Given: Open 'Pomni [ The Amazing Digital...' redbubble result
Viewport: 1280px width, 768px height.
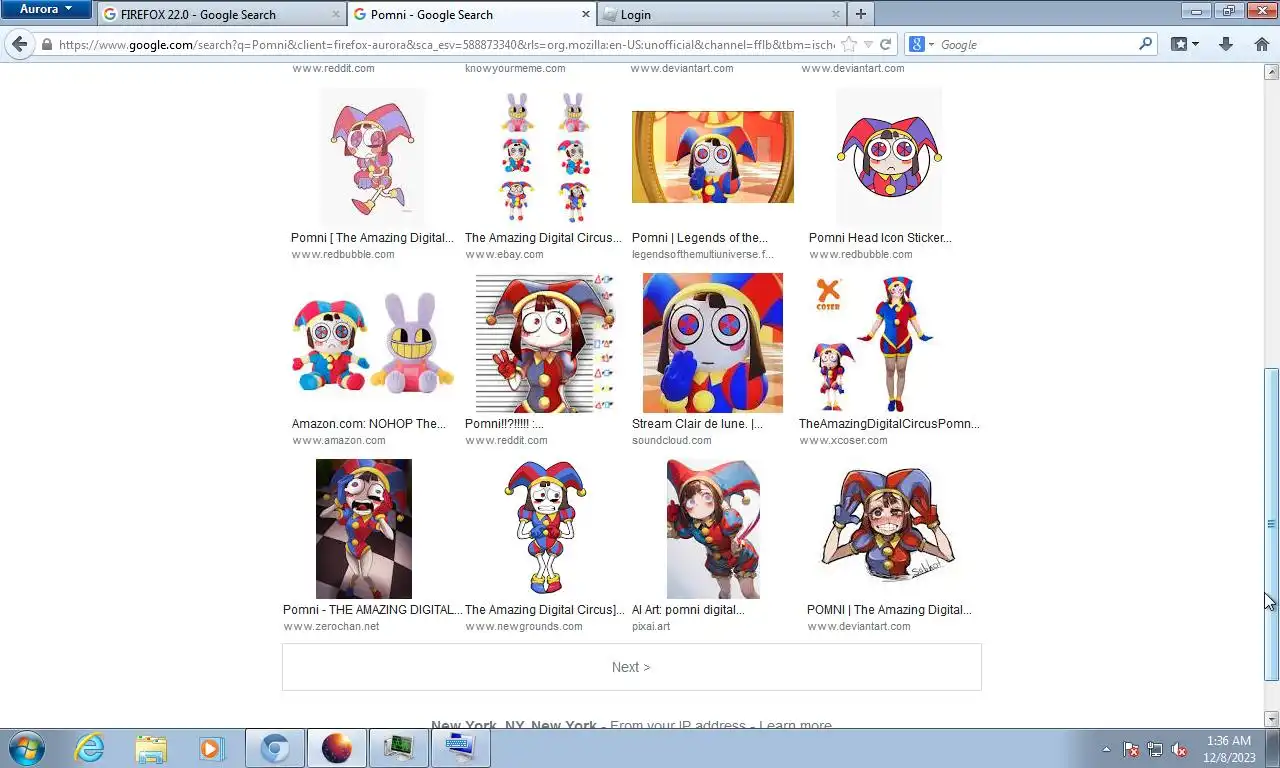Looking at the screenshot, I should pyautogui.click(x=372, y=238).
